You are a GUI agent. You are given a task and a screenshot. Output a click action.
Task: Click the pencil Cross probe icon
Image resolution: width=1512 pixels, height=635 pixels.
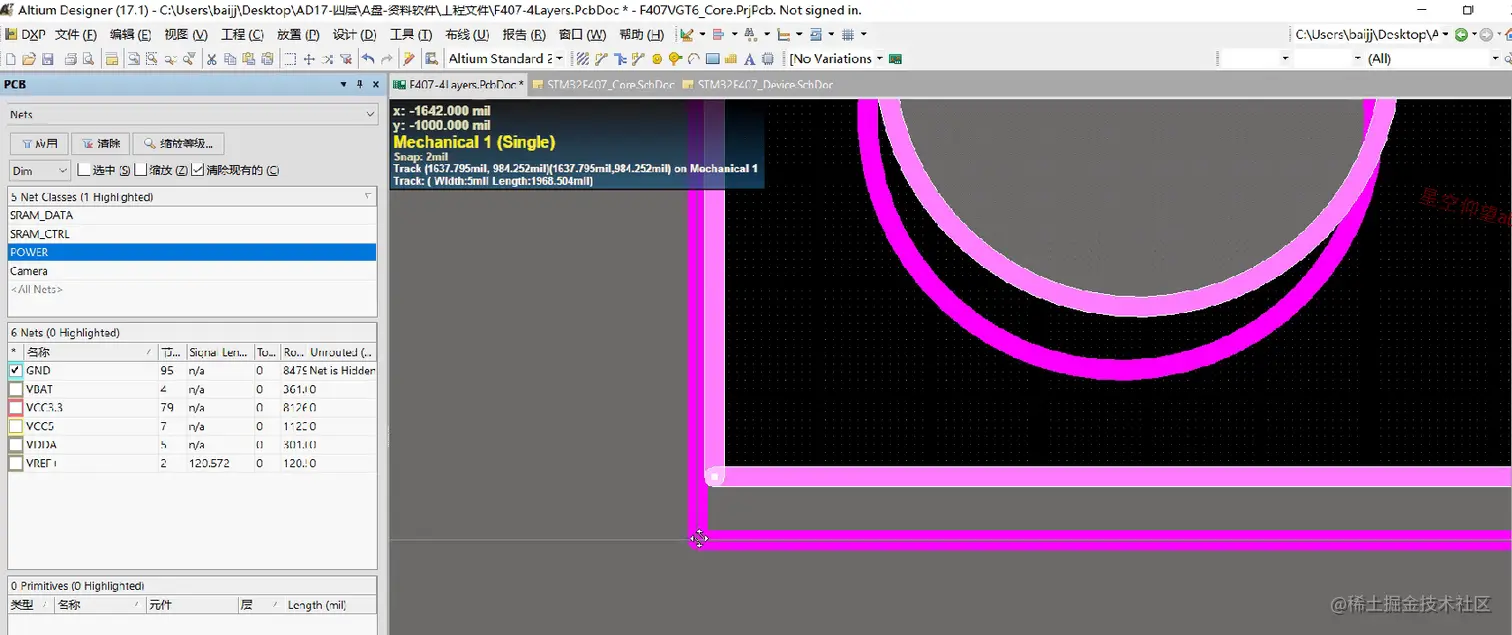click(409, 59)
